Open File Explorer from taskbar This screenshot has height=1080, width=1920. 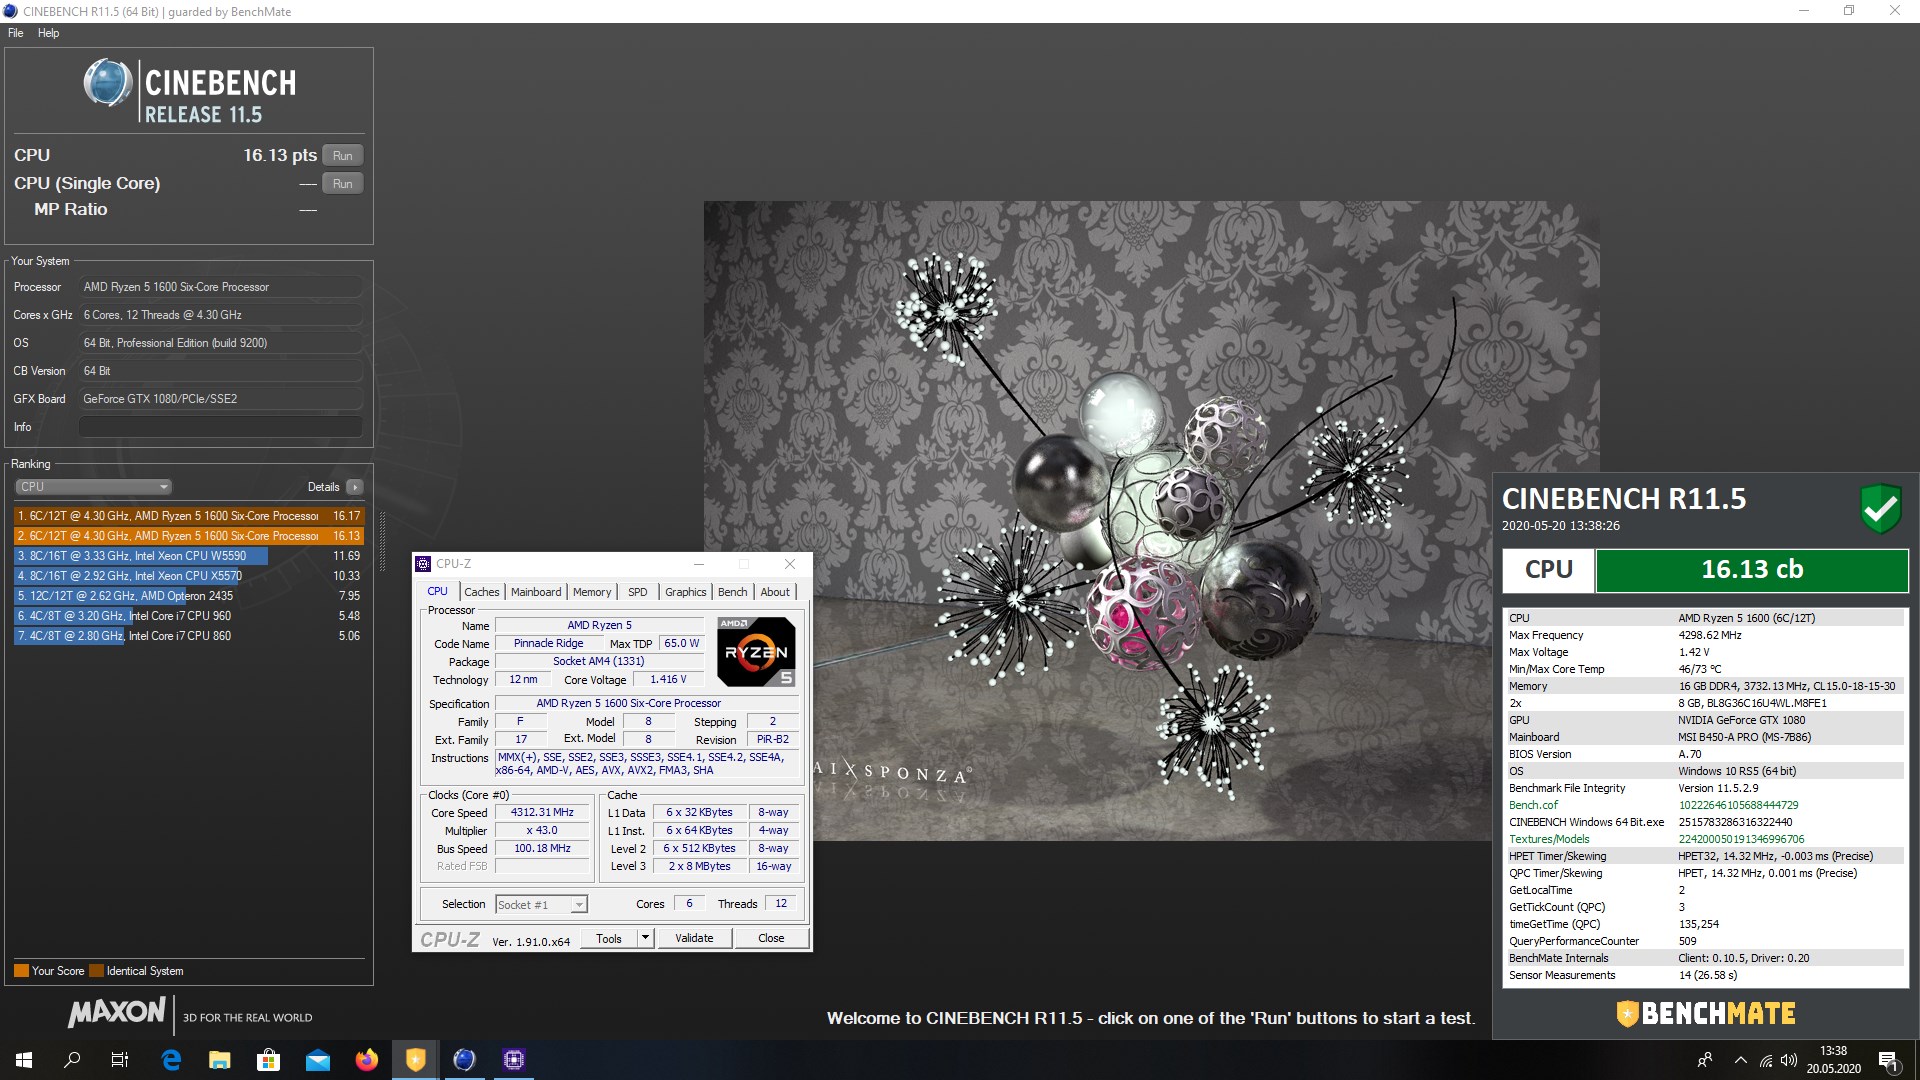pos(220,1060)
